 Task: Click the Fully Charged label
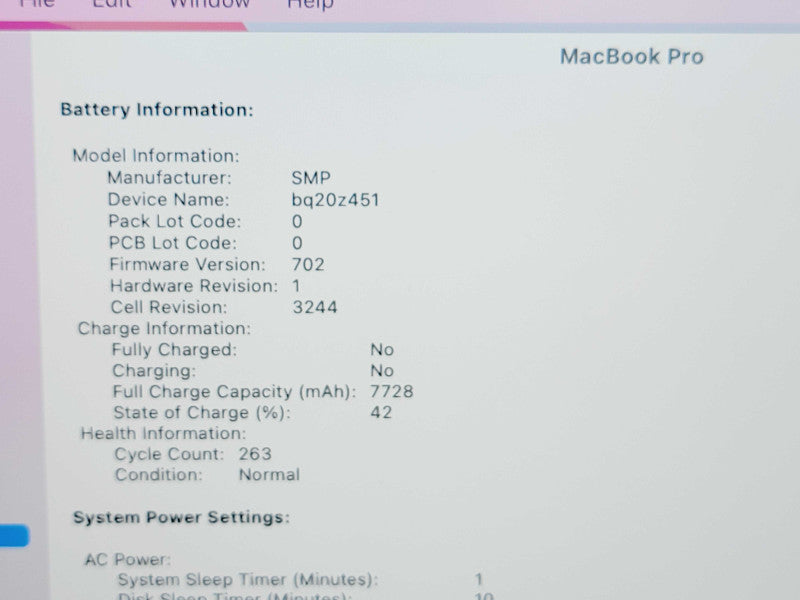tap(174, 350)
